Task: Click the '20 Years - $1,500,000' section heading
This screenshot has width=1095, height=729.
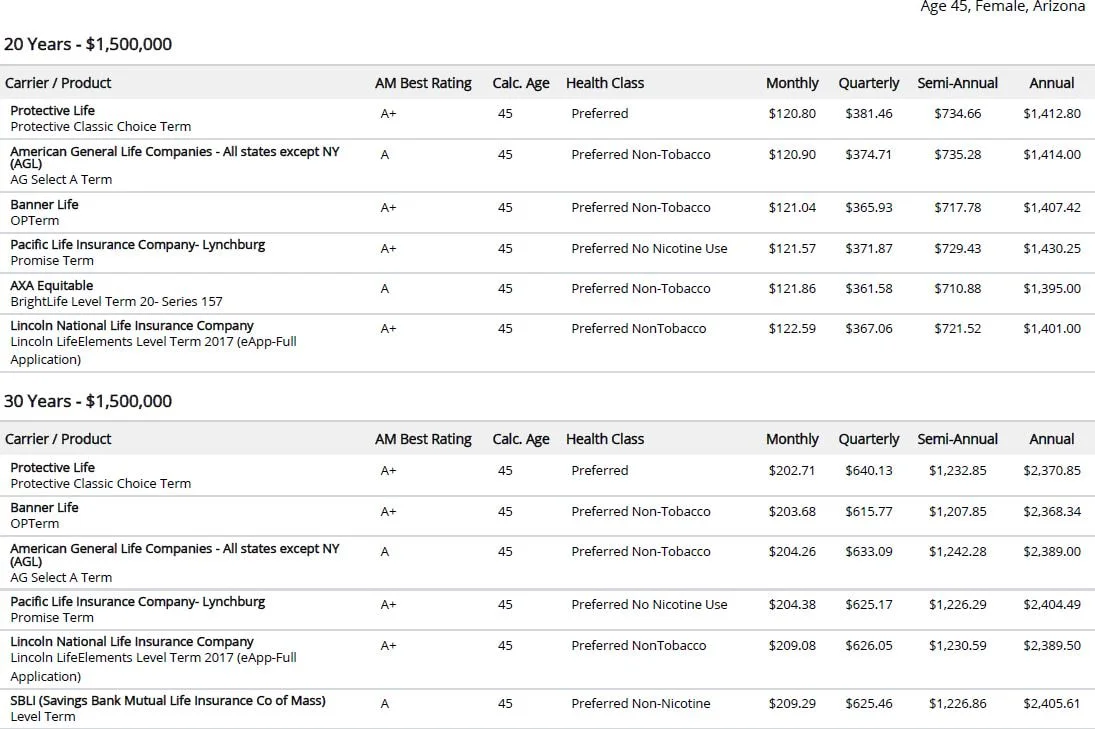Action: (88, 44)
